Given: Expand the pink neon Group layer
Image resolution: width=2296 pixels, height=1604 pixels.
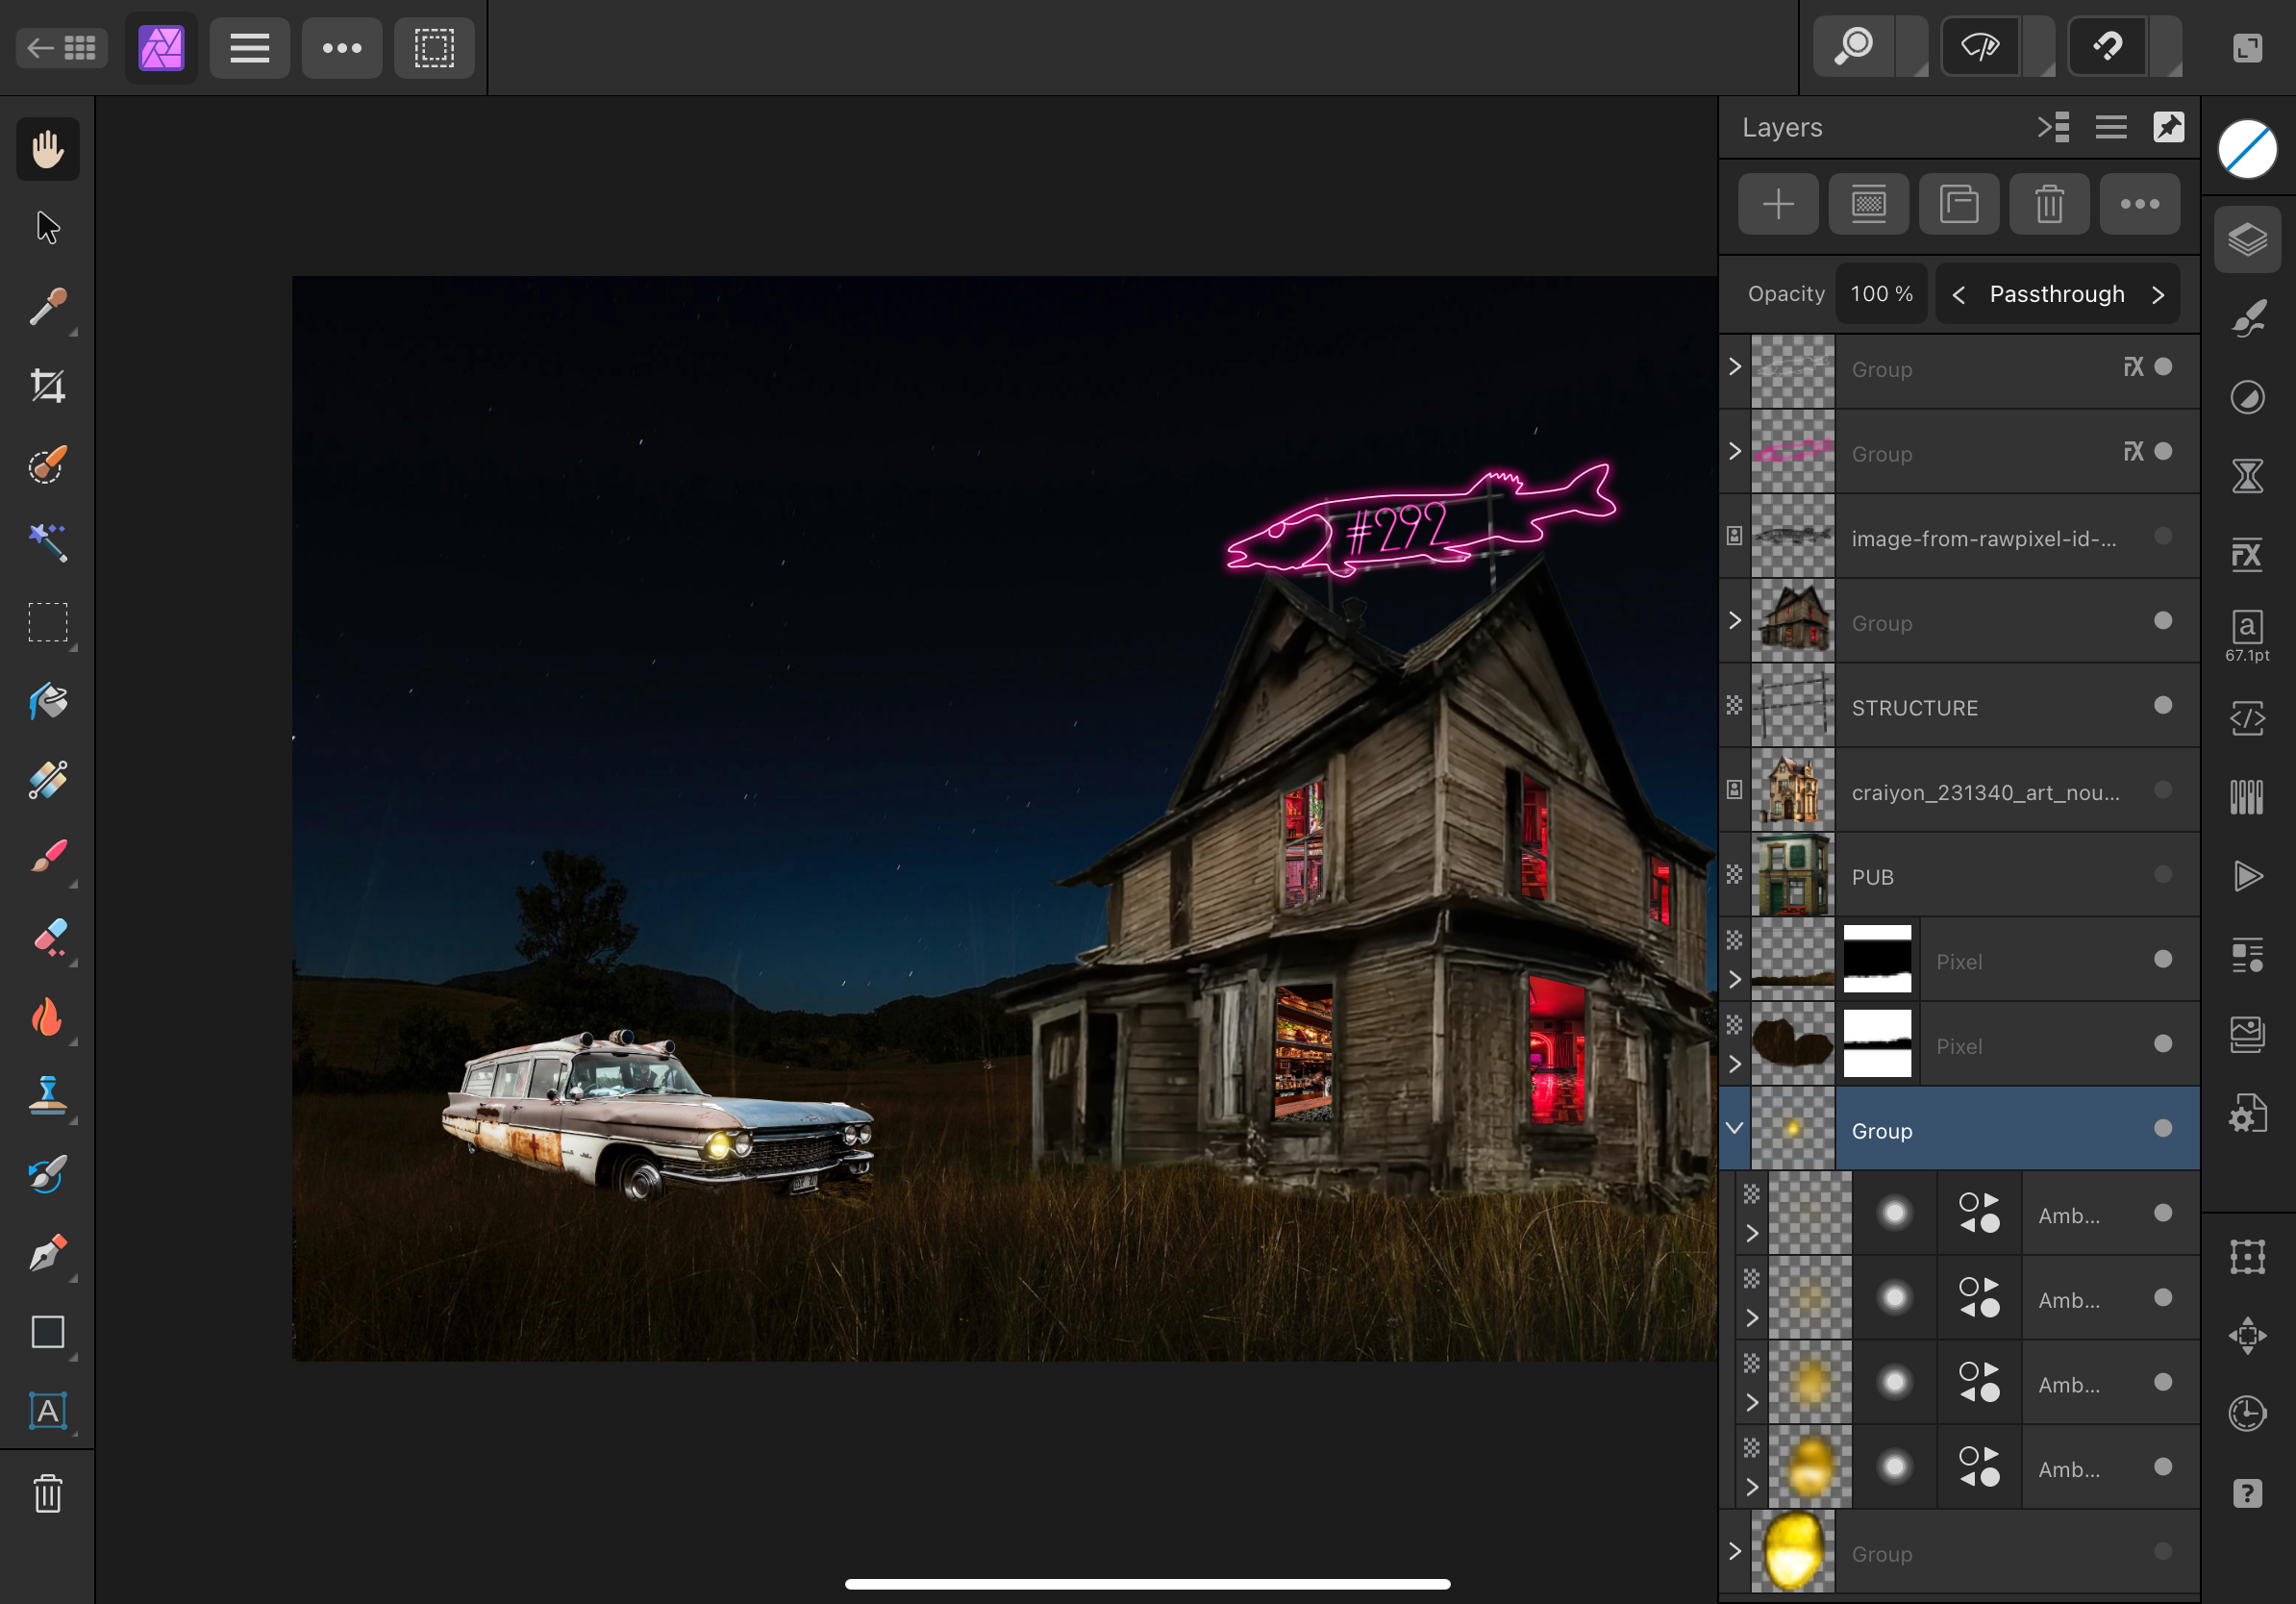Looking at the screenshot, I should tap(1735, 452).
